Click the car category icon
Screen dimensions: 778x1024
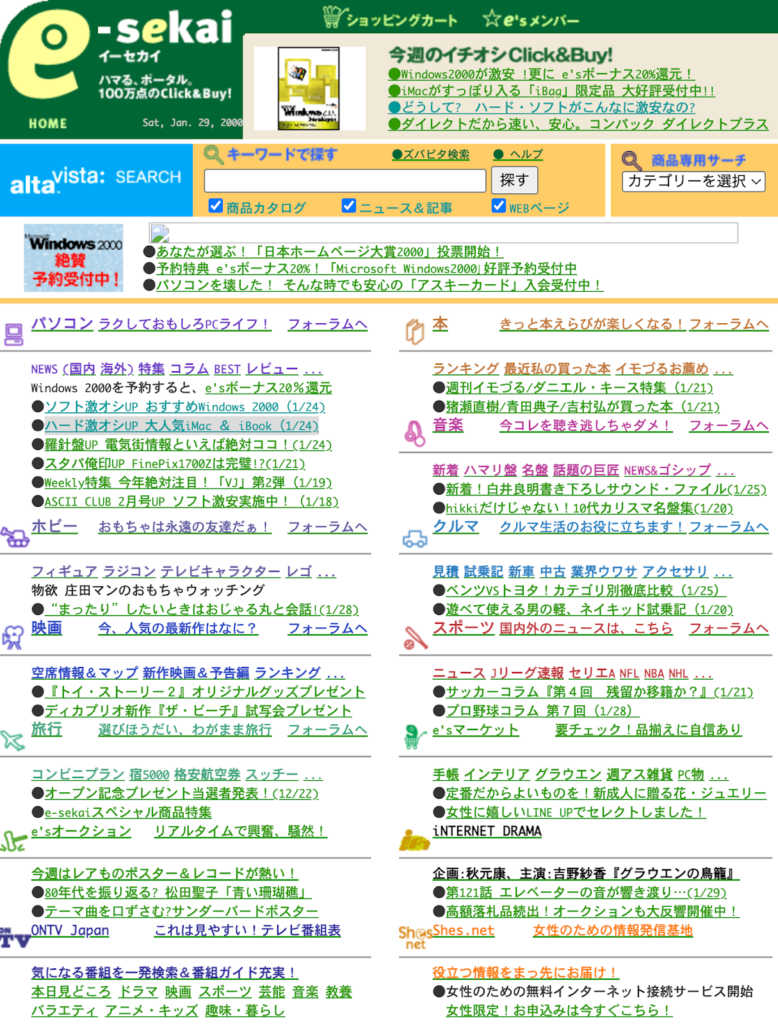[414, 539]
